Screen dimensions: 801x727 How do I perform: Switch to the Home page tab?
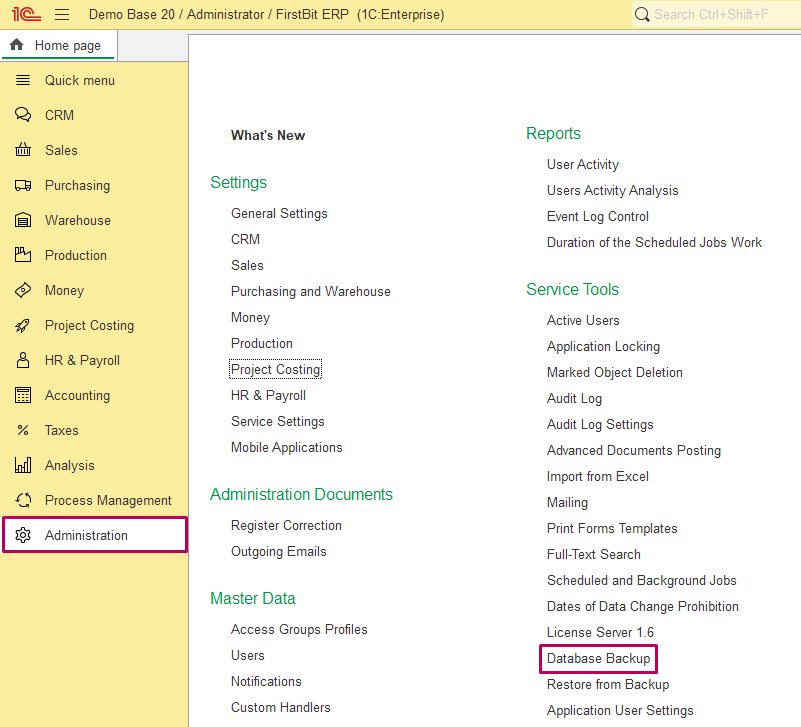[59, 45]
